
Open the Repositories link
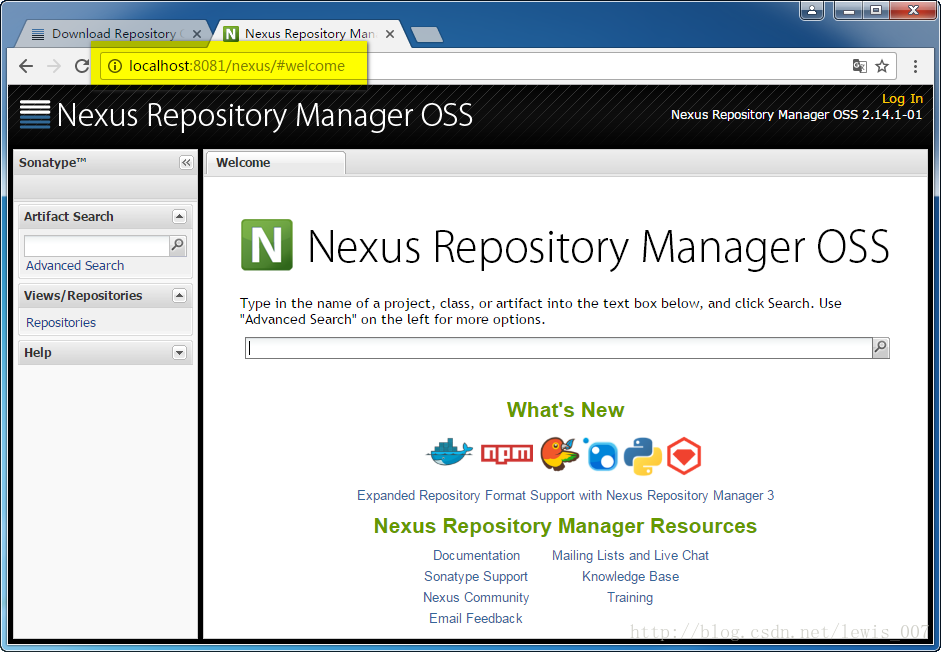[61, 322]
